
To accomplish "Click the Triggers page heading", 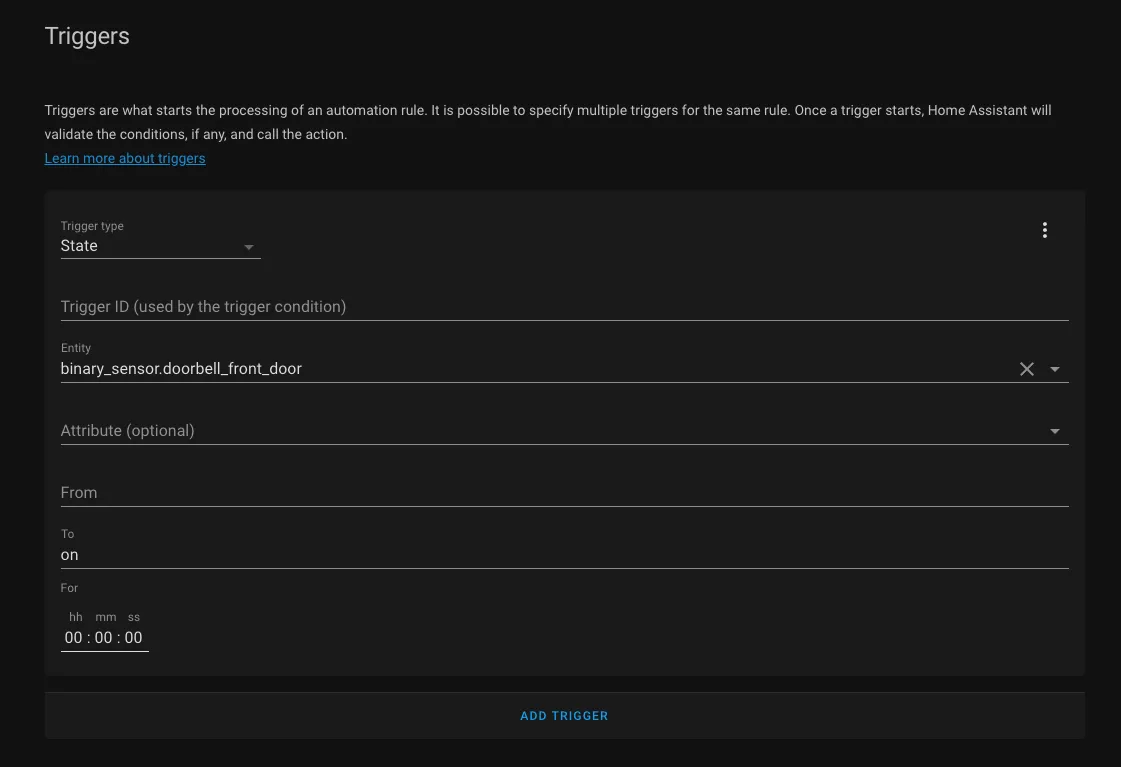I will click(x=86, y=36).
